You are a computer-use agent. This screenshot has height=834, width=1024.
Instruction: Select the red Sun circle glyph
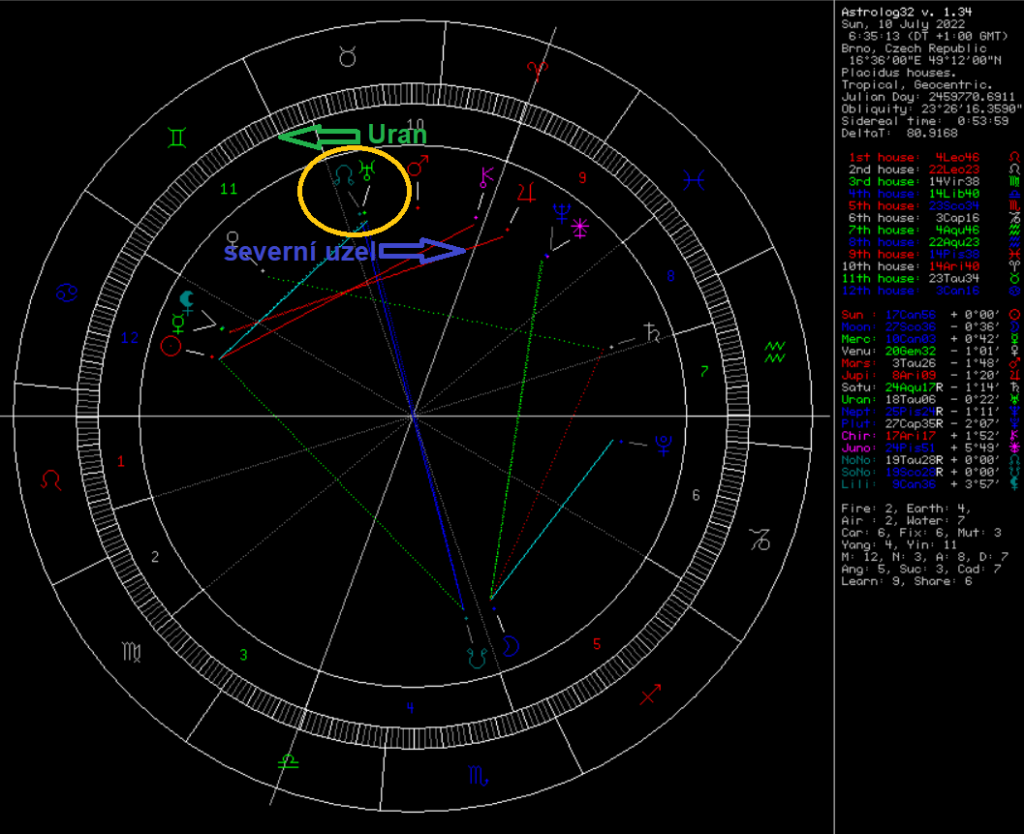click(x=171, y=347)
